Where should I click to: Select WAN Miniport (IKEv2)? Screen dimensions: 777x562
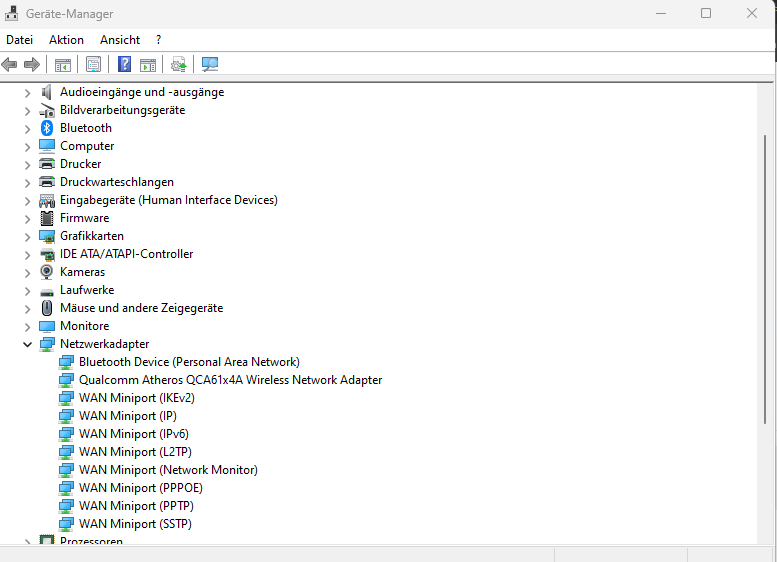pos(137,398)
